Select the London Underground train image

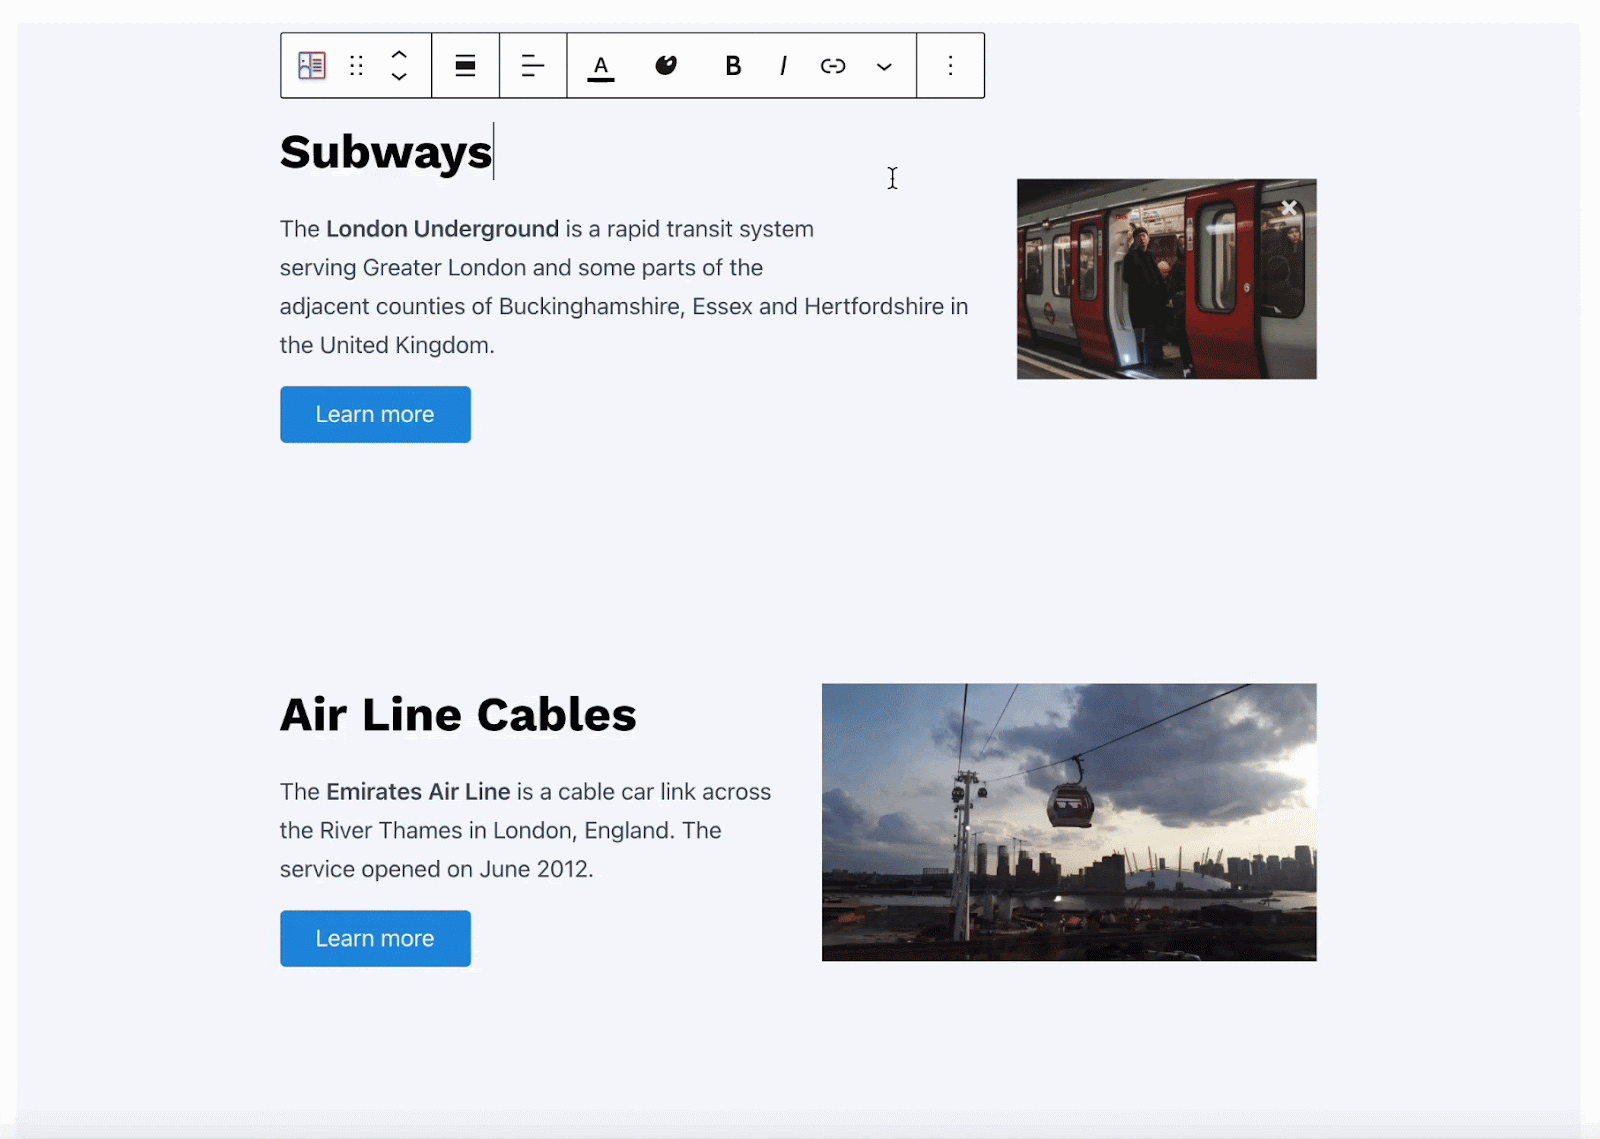(1167, 279)
